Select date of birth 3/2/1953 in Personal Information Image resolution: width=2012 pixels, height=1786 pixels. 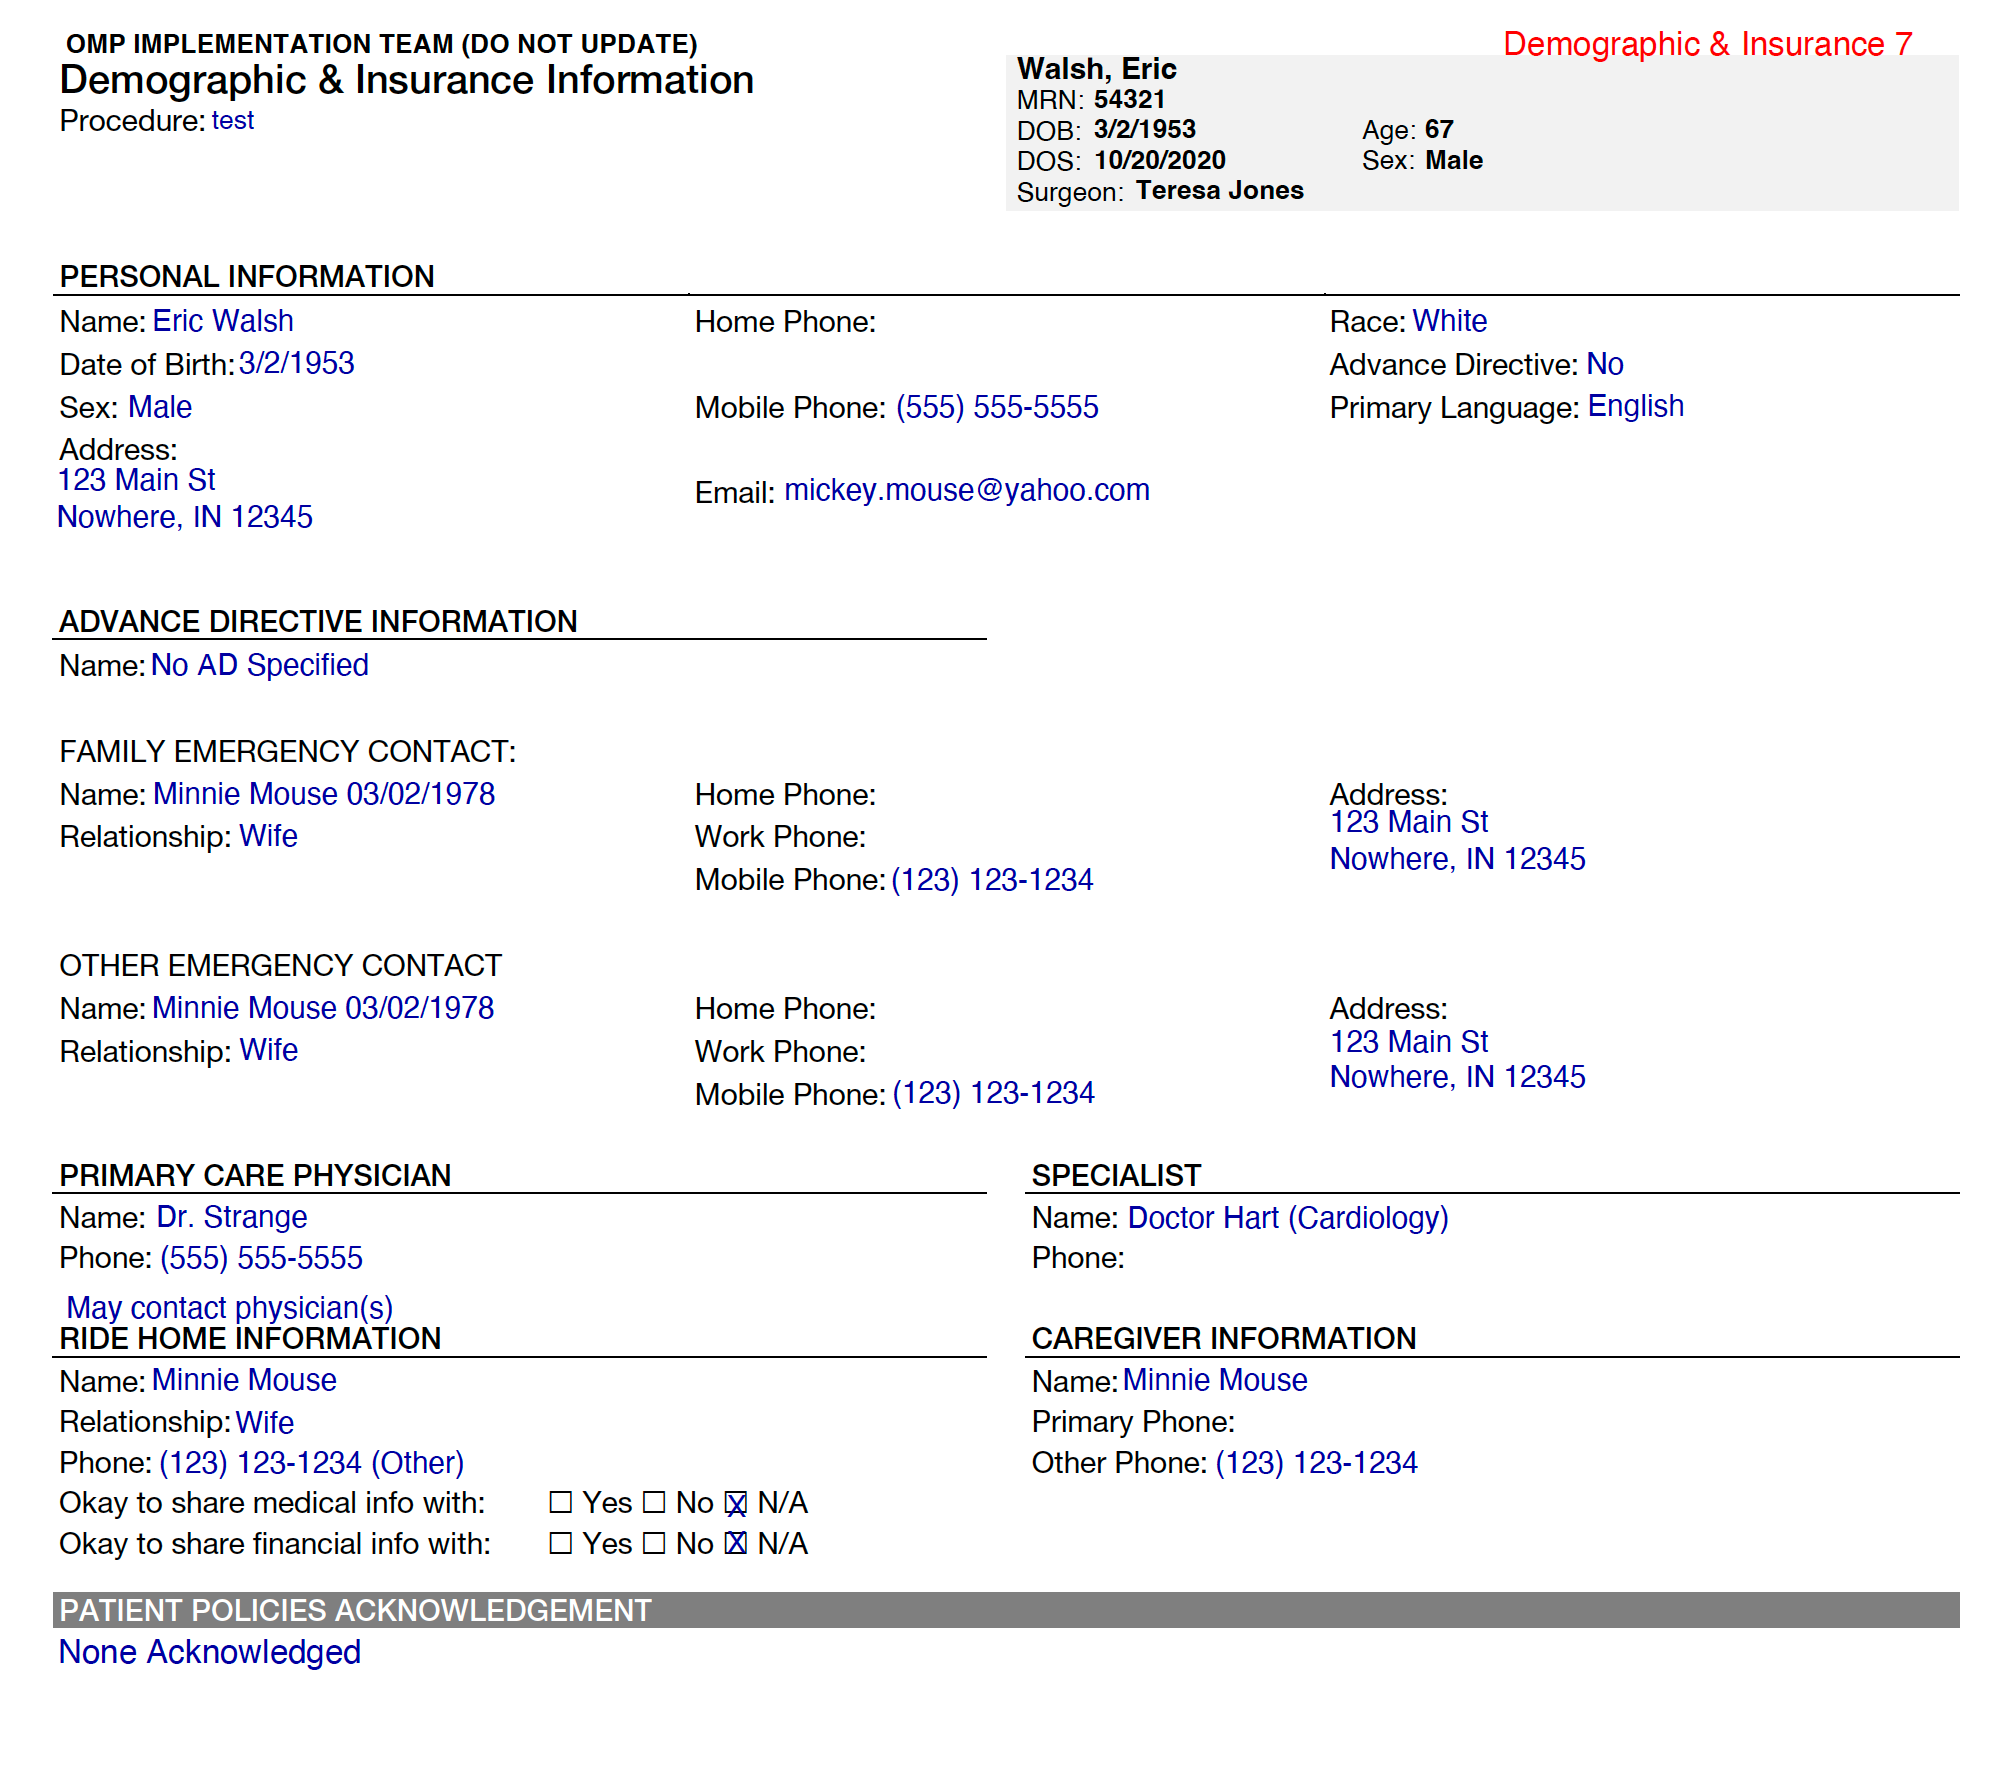(x=297, y=363)
